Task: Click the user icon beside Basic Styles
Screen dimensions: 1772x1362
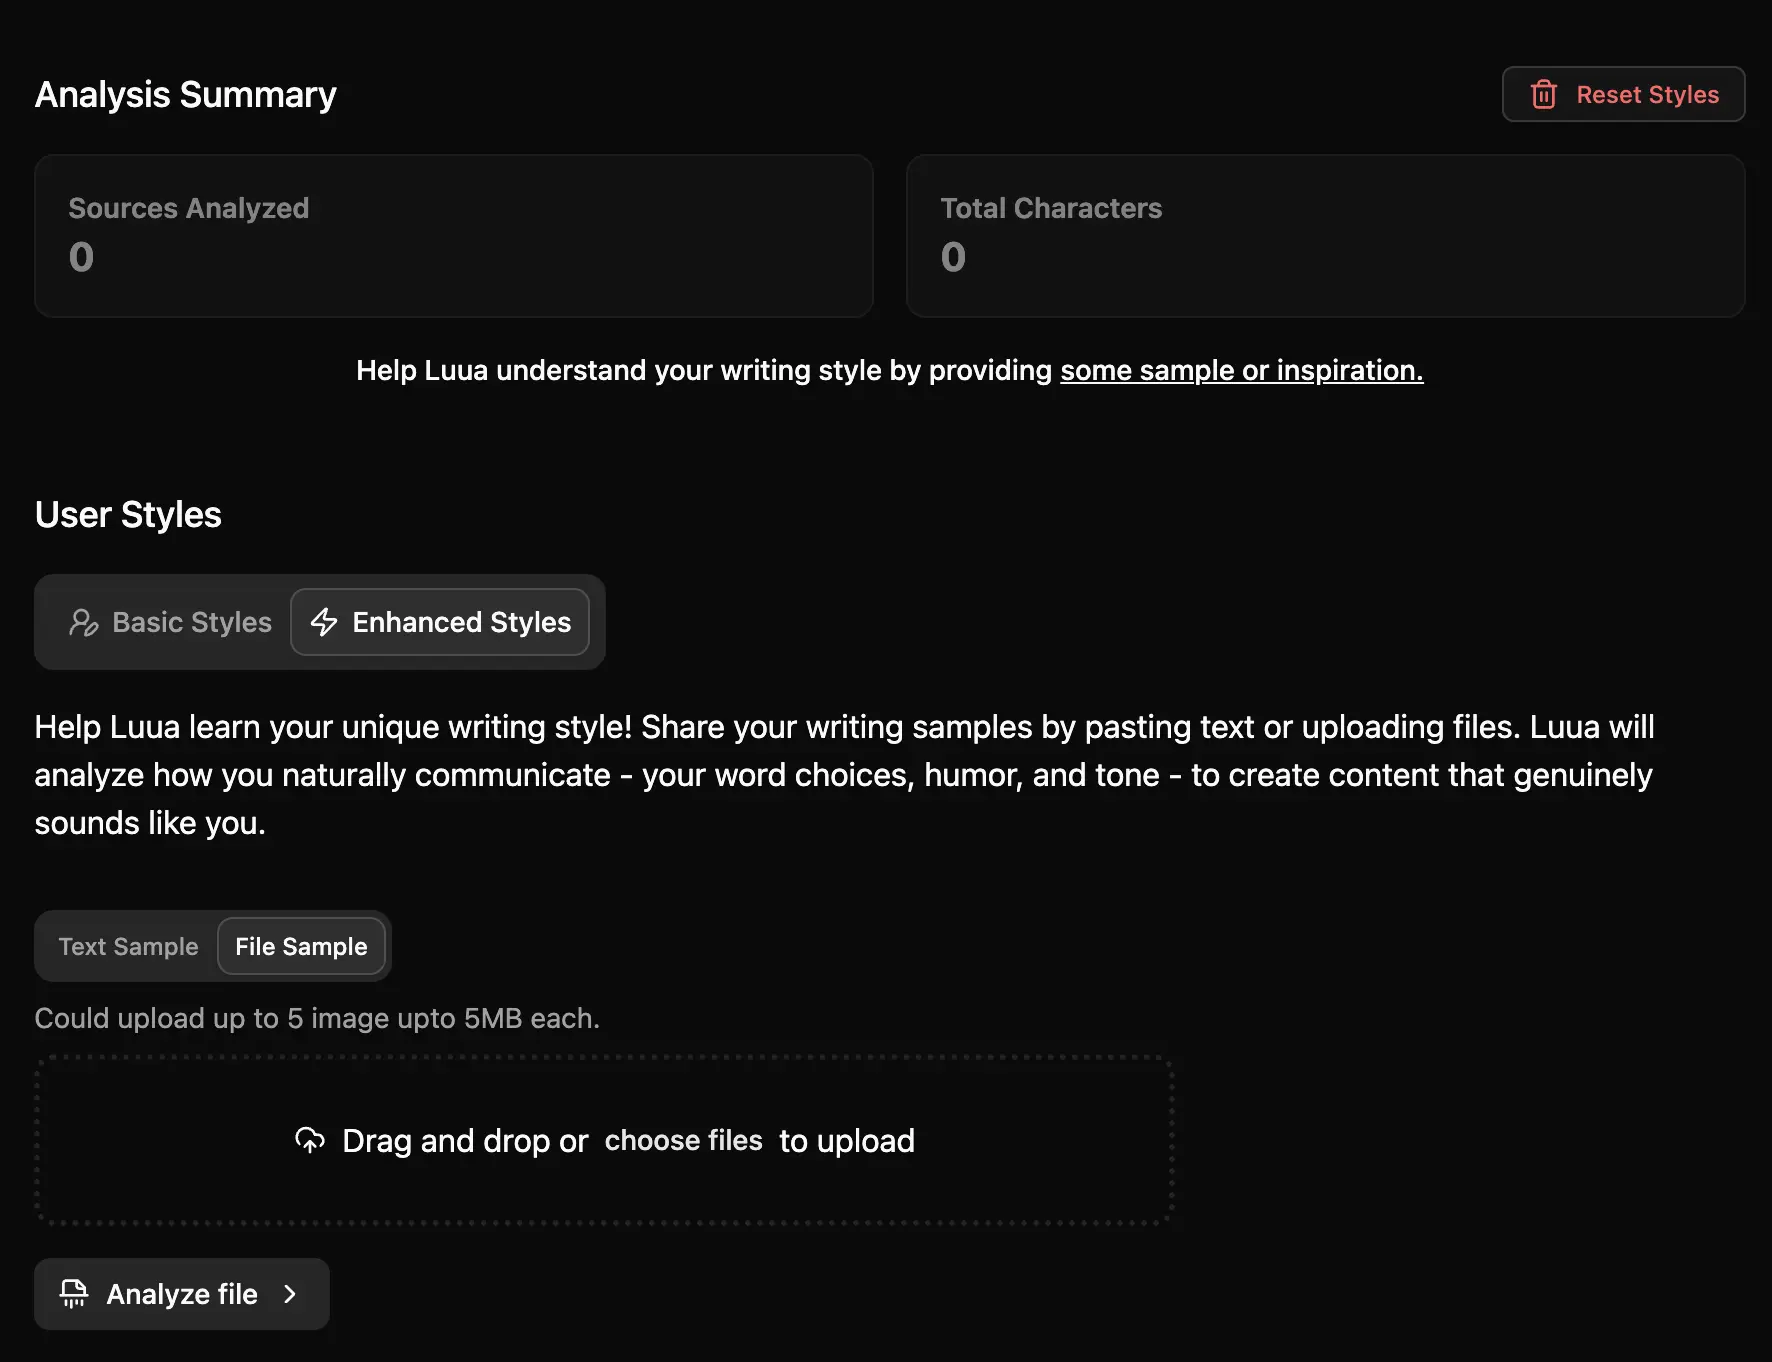Action: (x=84, y=622)
